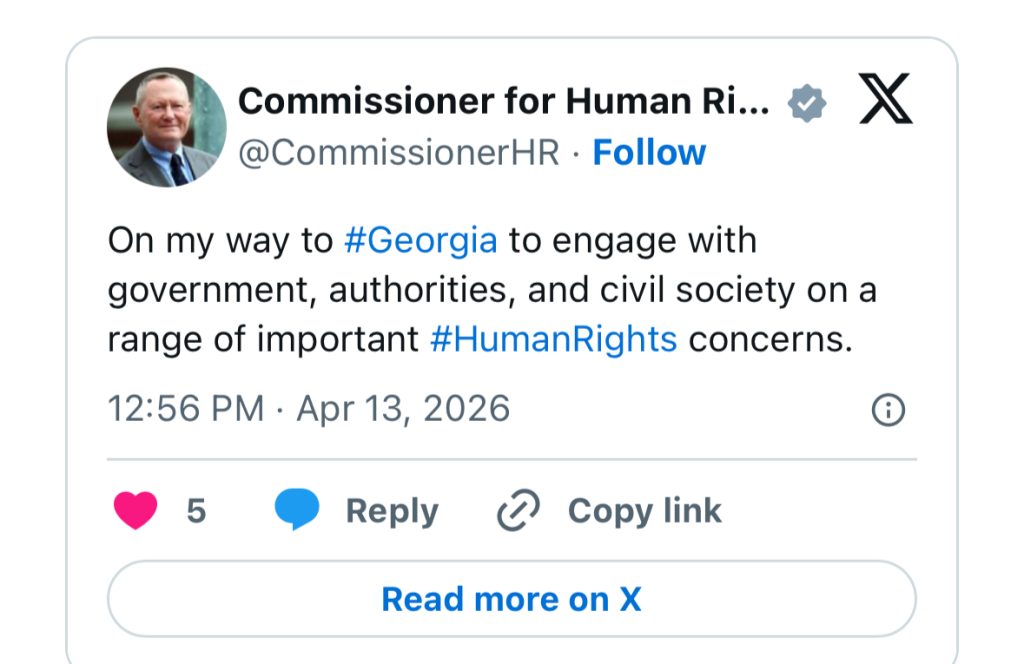Open the #HumanRights hashtag
Screen dimensions: 1024x664
click(x=553, y=340)
